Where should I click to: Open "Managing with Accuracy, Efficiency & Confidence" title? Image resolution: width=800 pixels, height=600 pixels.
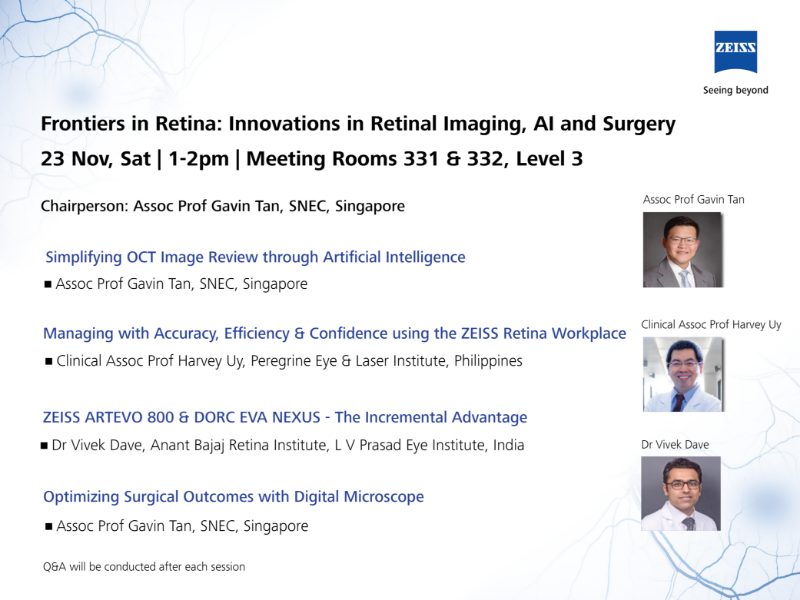tap(334, 333)
